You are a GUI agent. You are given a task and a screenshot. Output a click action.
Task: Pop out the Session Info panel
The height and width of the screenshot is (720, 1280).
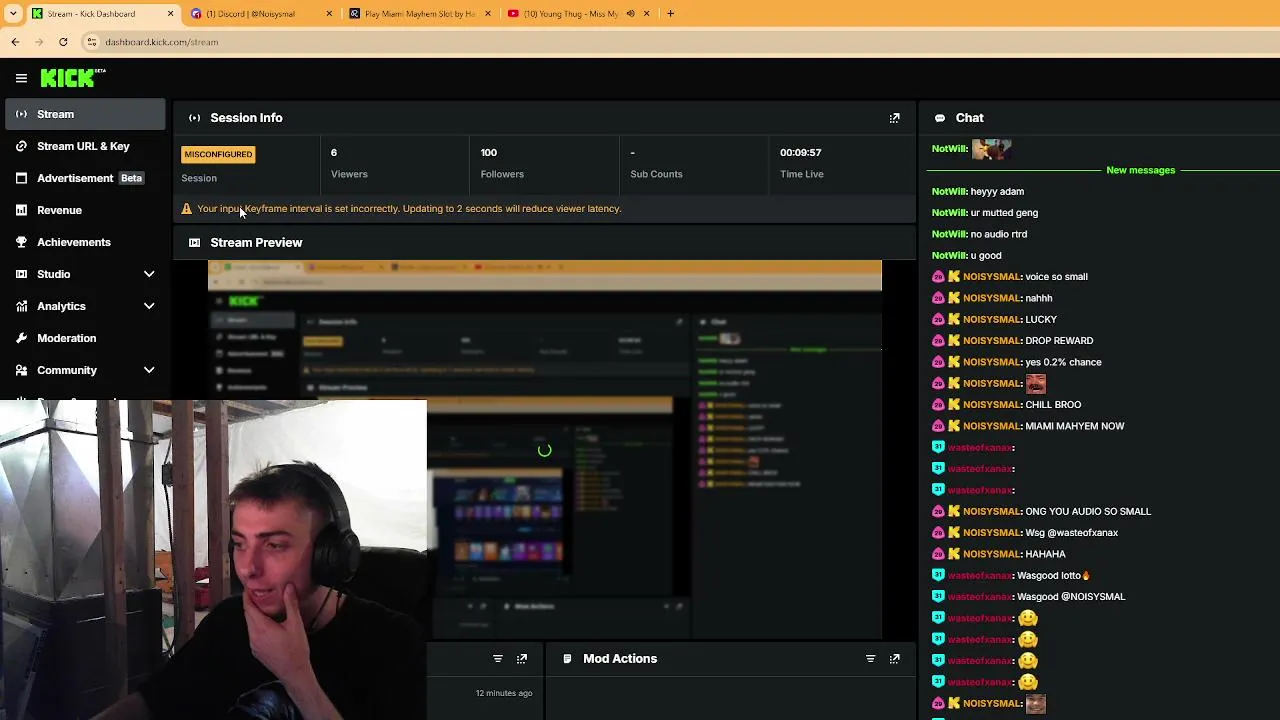coord(895,118)
